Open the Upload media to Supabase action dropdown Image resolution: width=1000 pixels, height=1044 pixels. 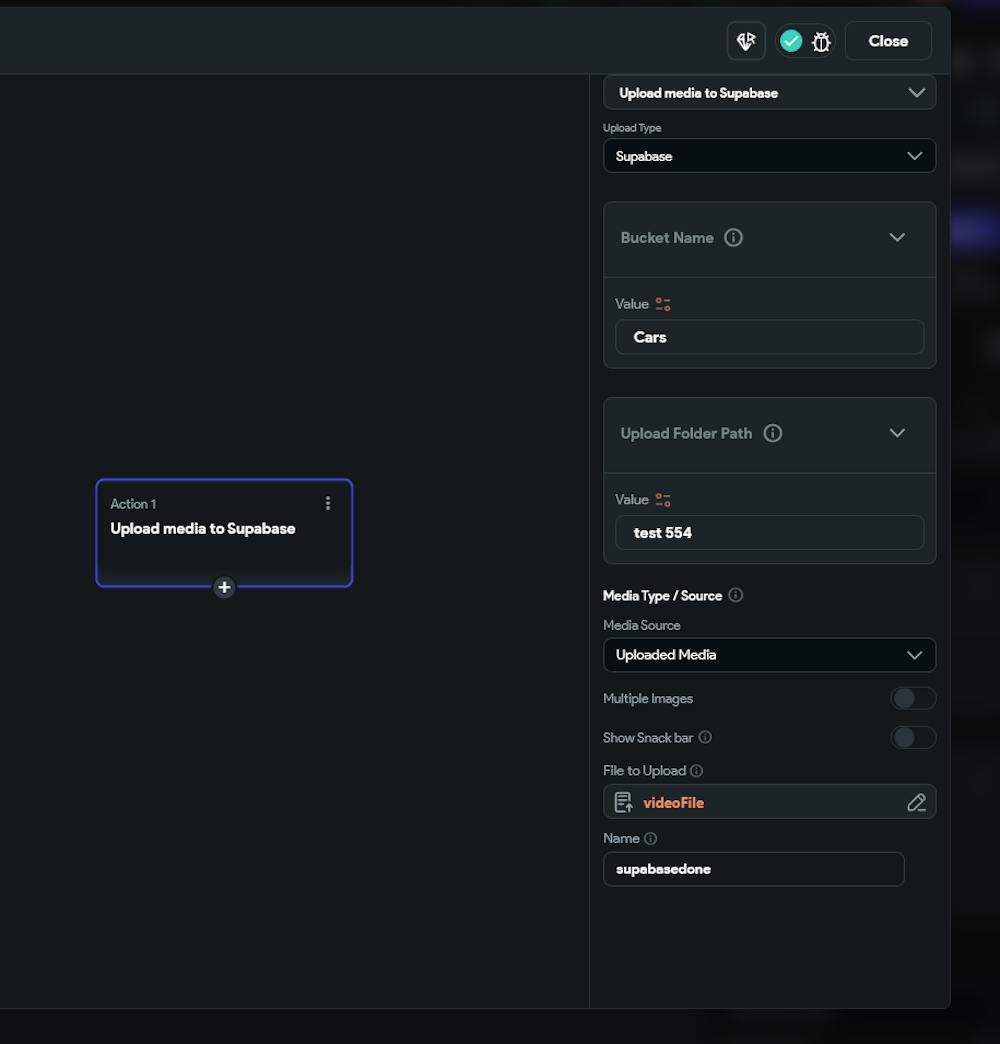tap(769, 93)
